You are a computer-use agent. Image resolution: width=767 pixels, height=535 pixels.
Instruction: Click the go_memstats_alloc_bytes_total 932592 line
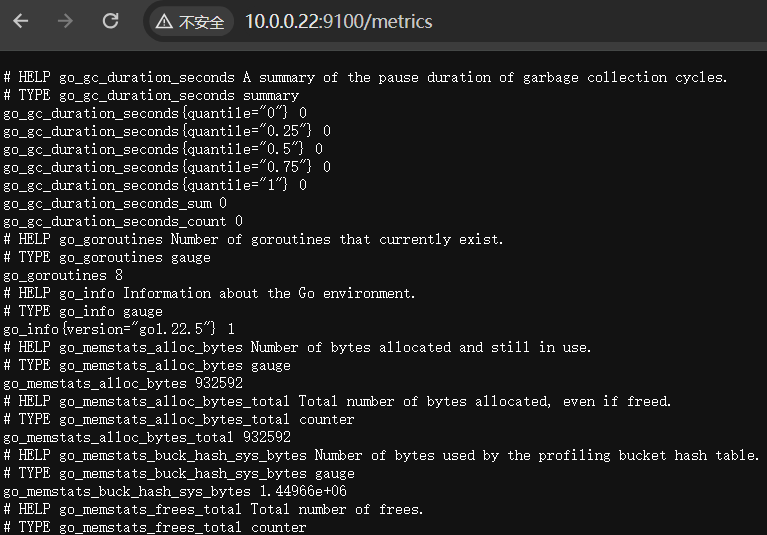(x=146, y=437)
